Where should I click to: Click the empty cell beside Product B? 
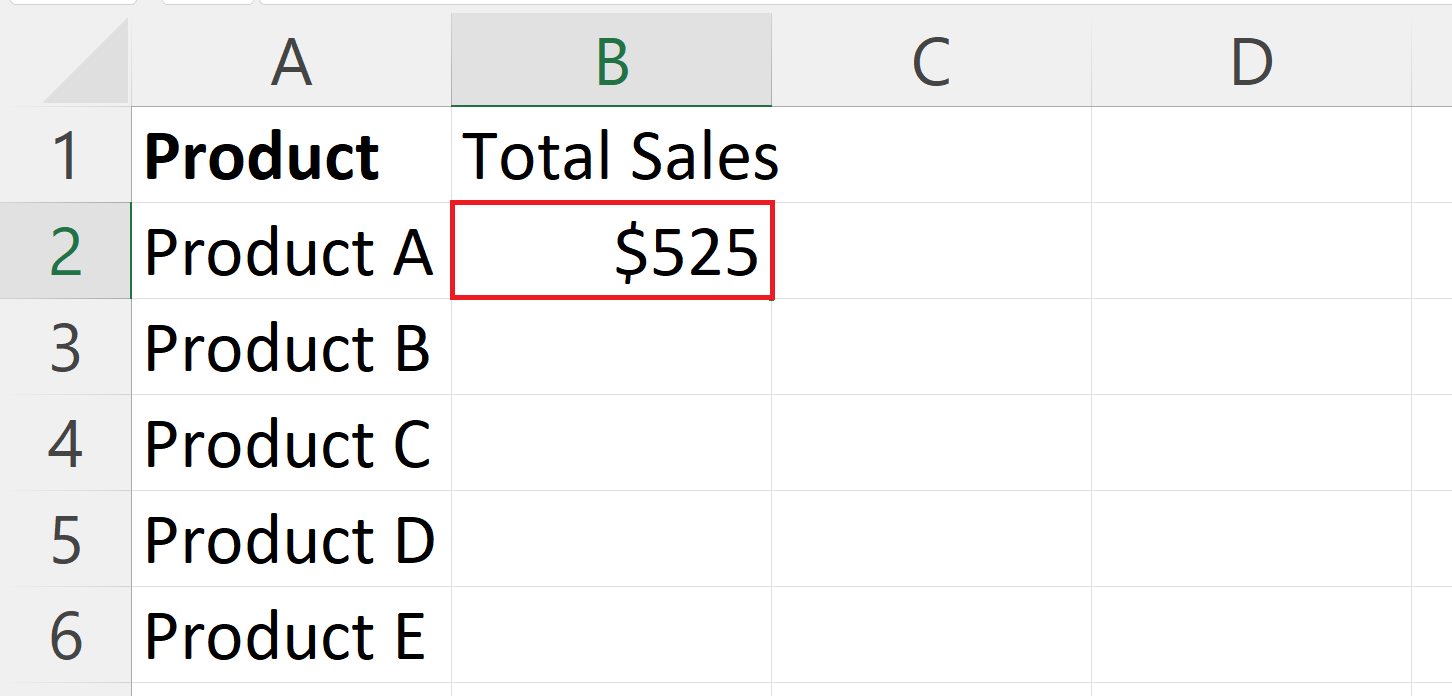(611, 347)
